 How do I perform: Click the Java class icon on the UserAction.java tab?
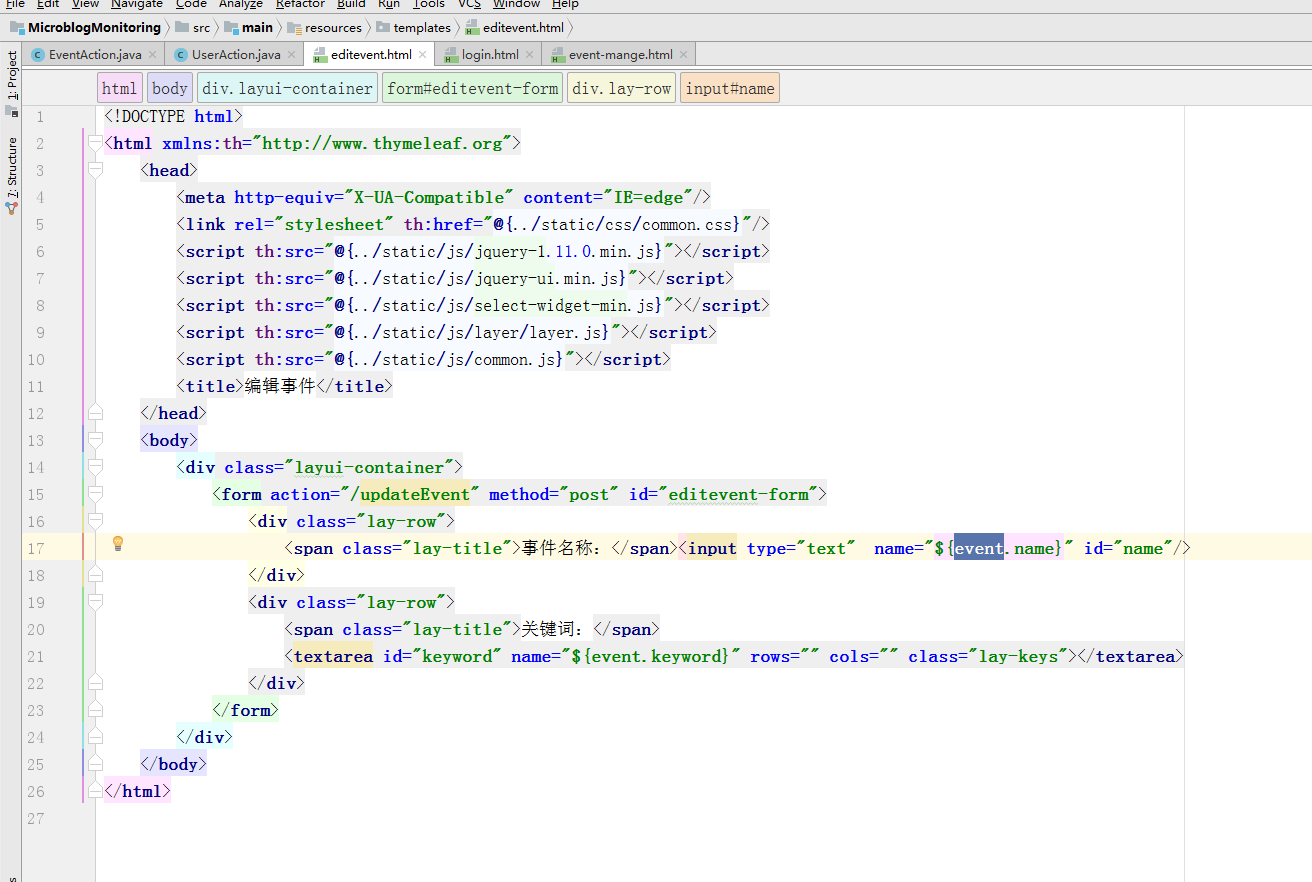tap(181, 55)
